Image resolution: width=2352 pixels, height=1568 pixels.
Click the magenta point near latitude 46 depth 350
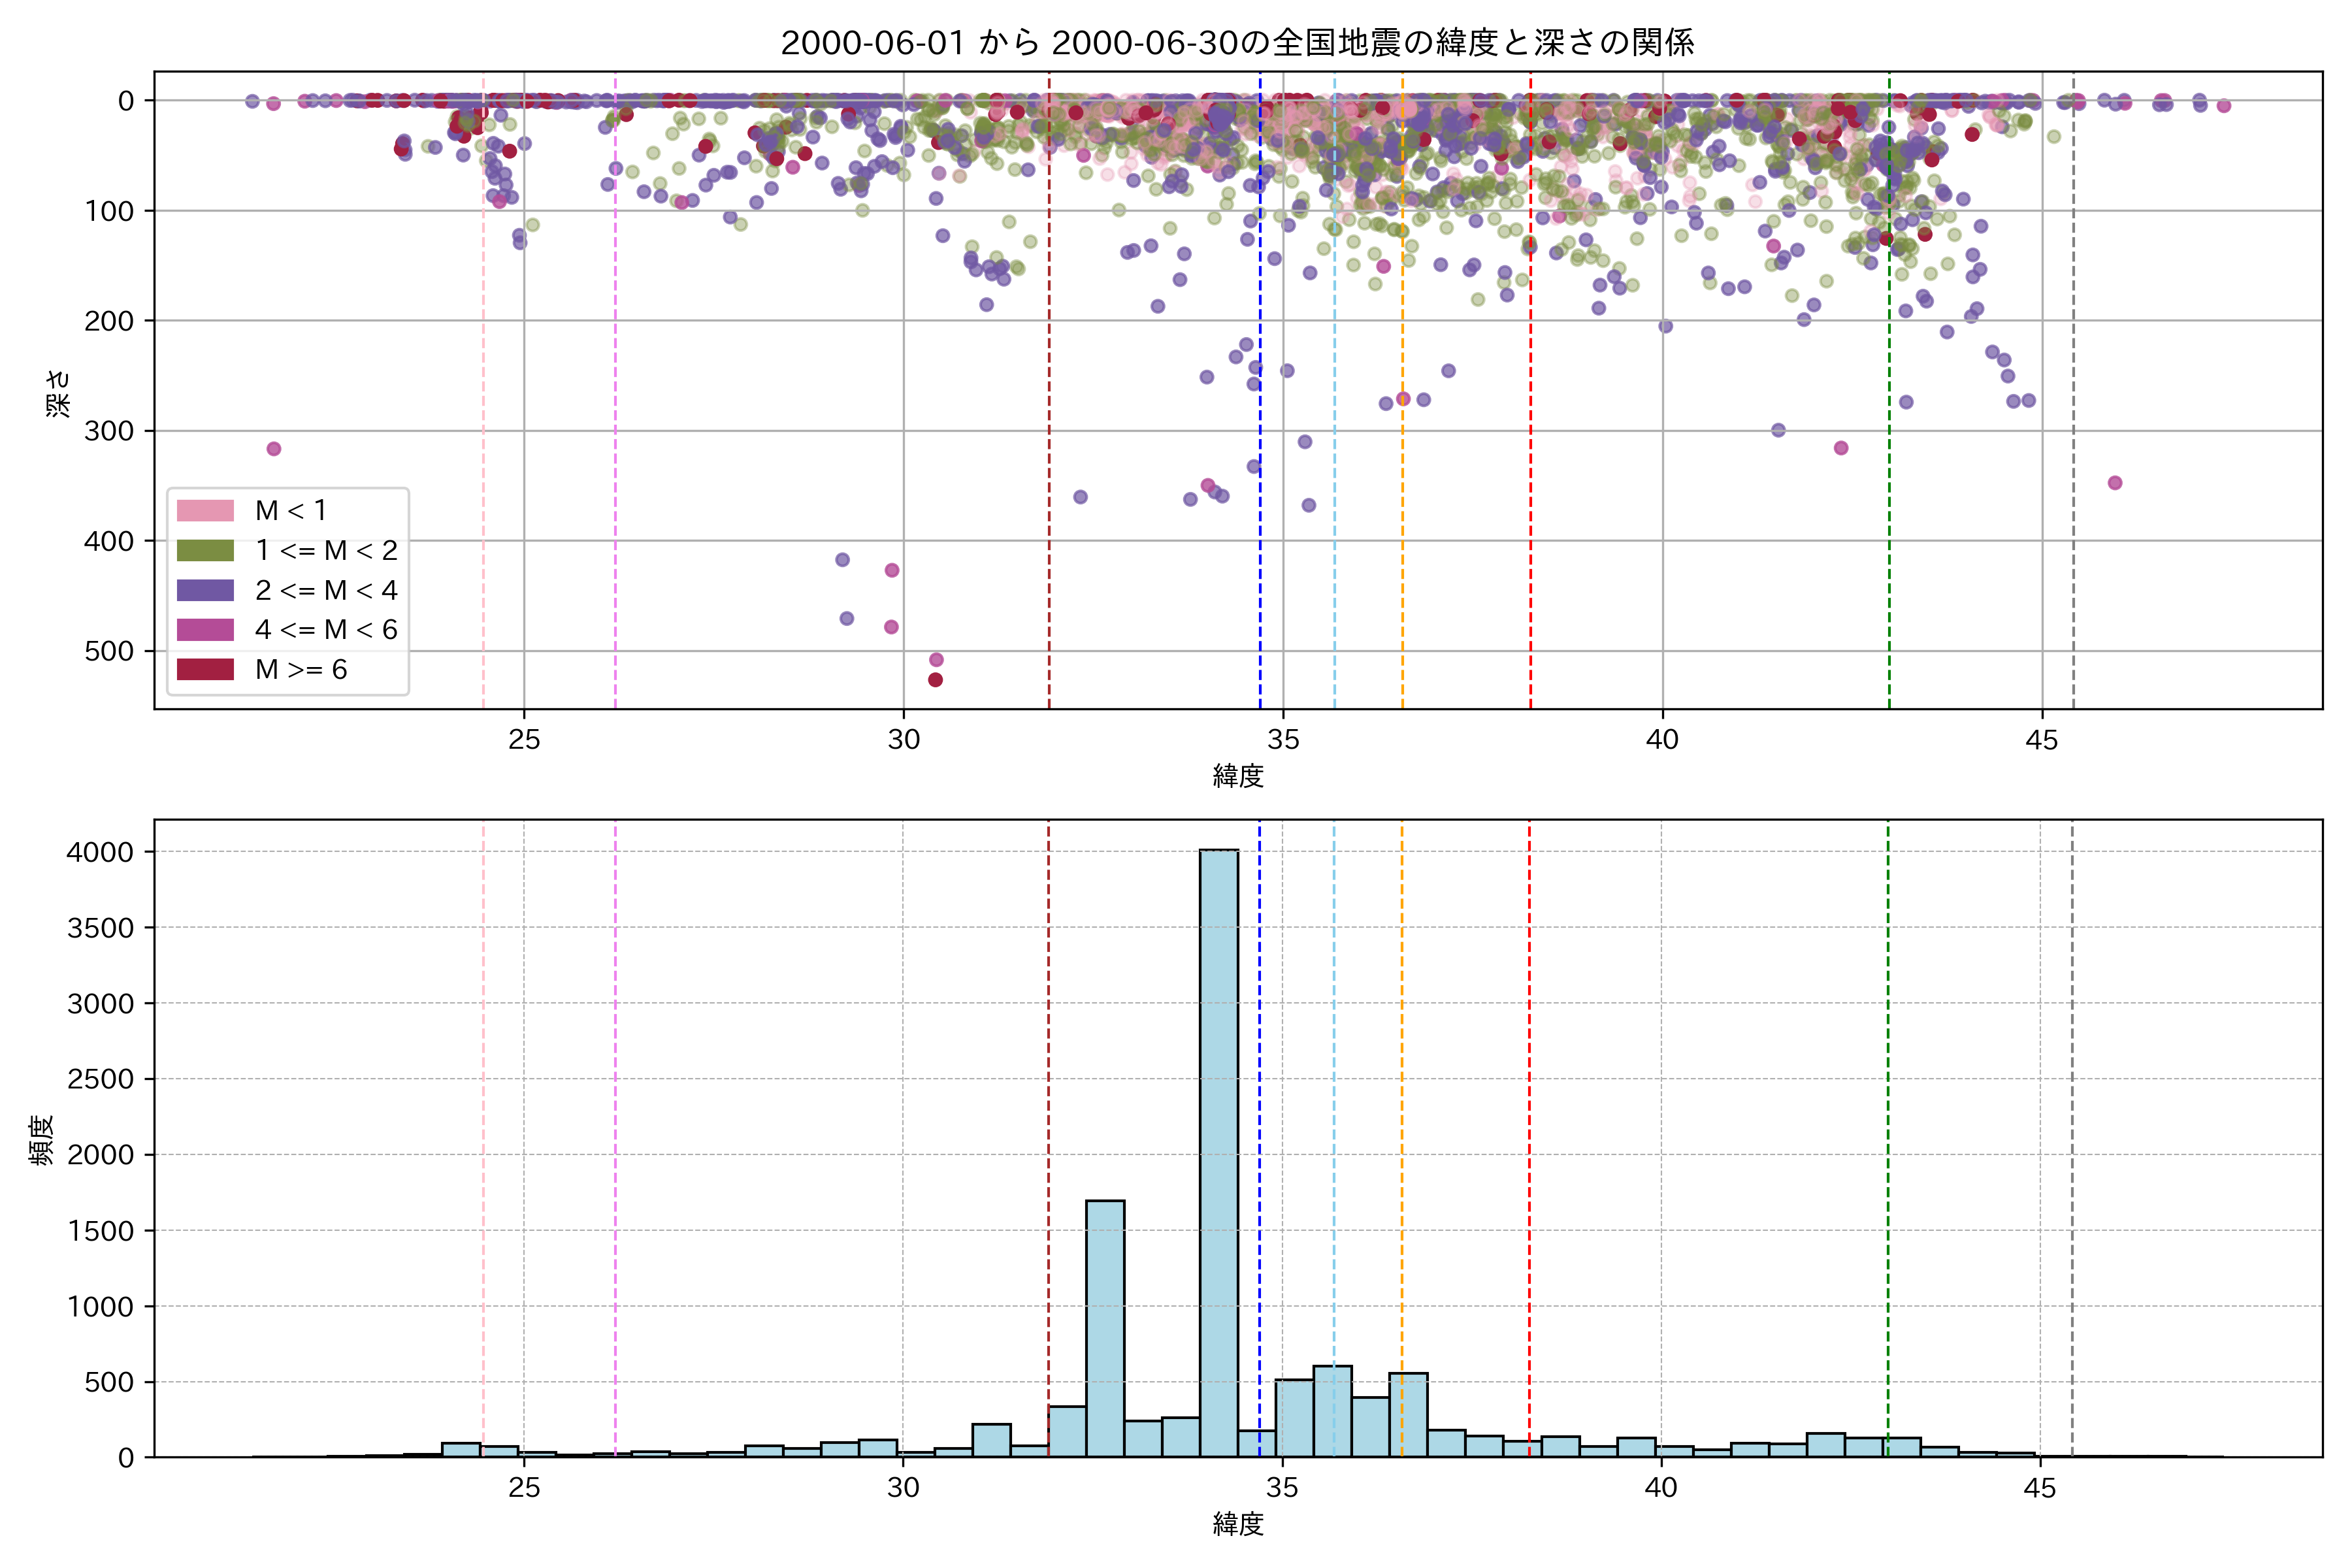coord(2115,483)
